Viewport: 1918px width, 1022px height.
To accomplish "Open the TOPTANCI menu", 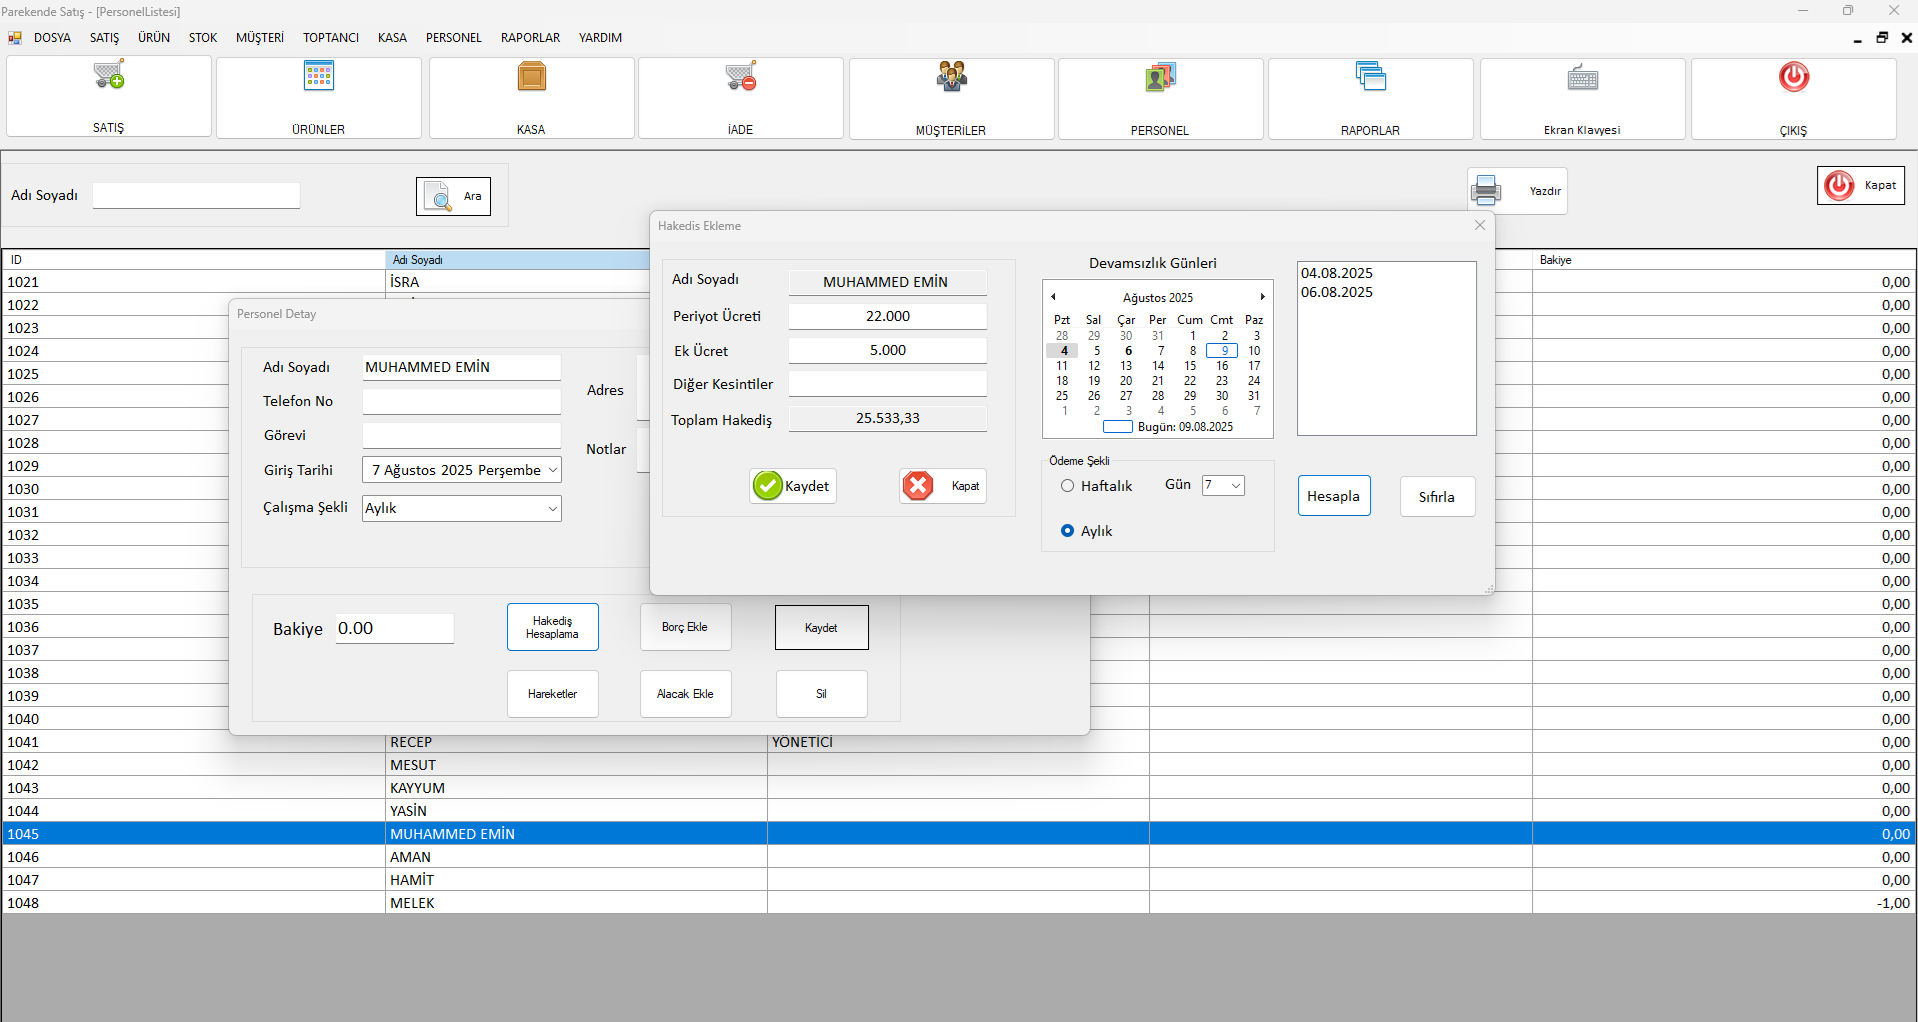I will tap(330, 38).
